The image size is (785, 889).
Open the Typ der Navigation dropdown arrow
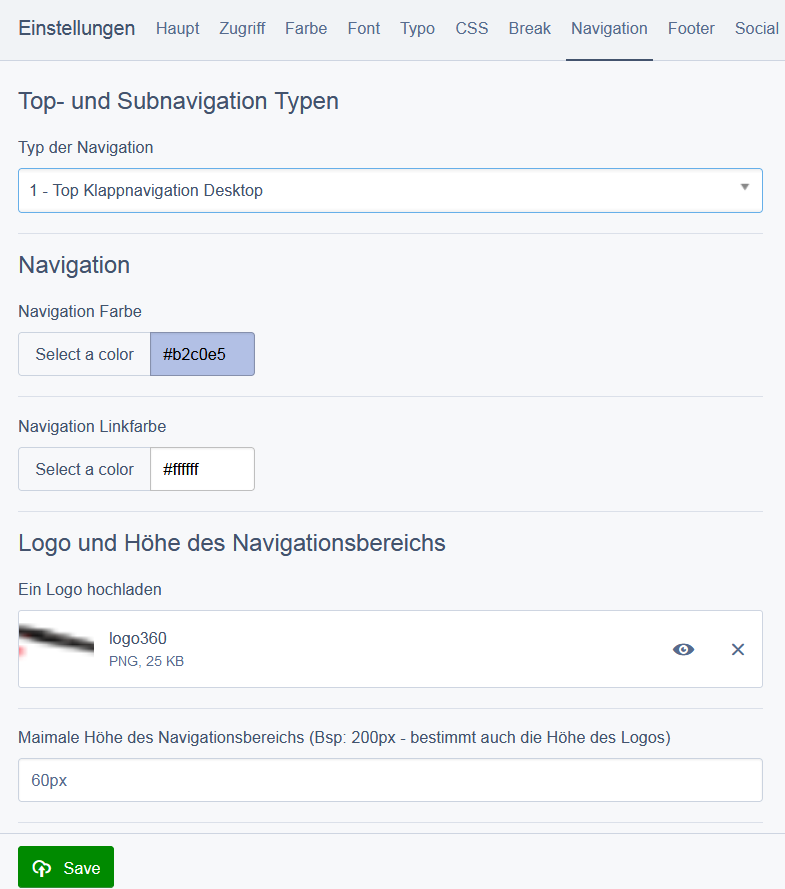click(x=744, y=187)
